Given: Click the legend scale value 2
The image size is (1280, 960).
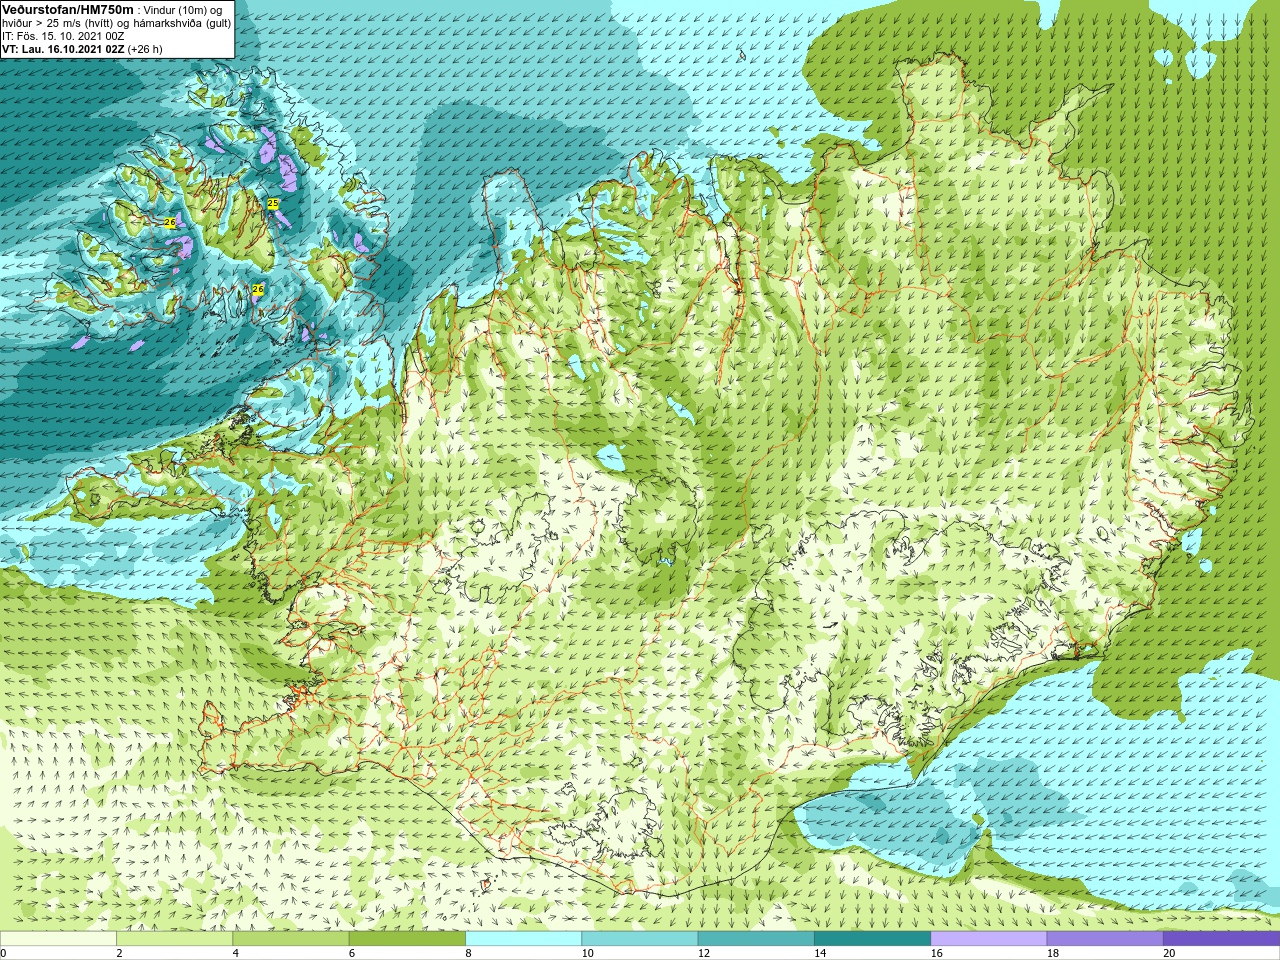Looking at the screenshot, I should pyautogui.click(x=119, y=953).
